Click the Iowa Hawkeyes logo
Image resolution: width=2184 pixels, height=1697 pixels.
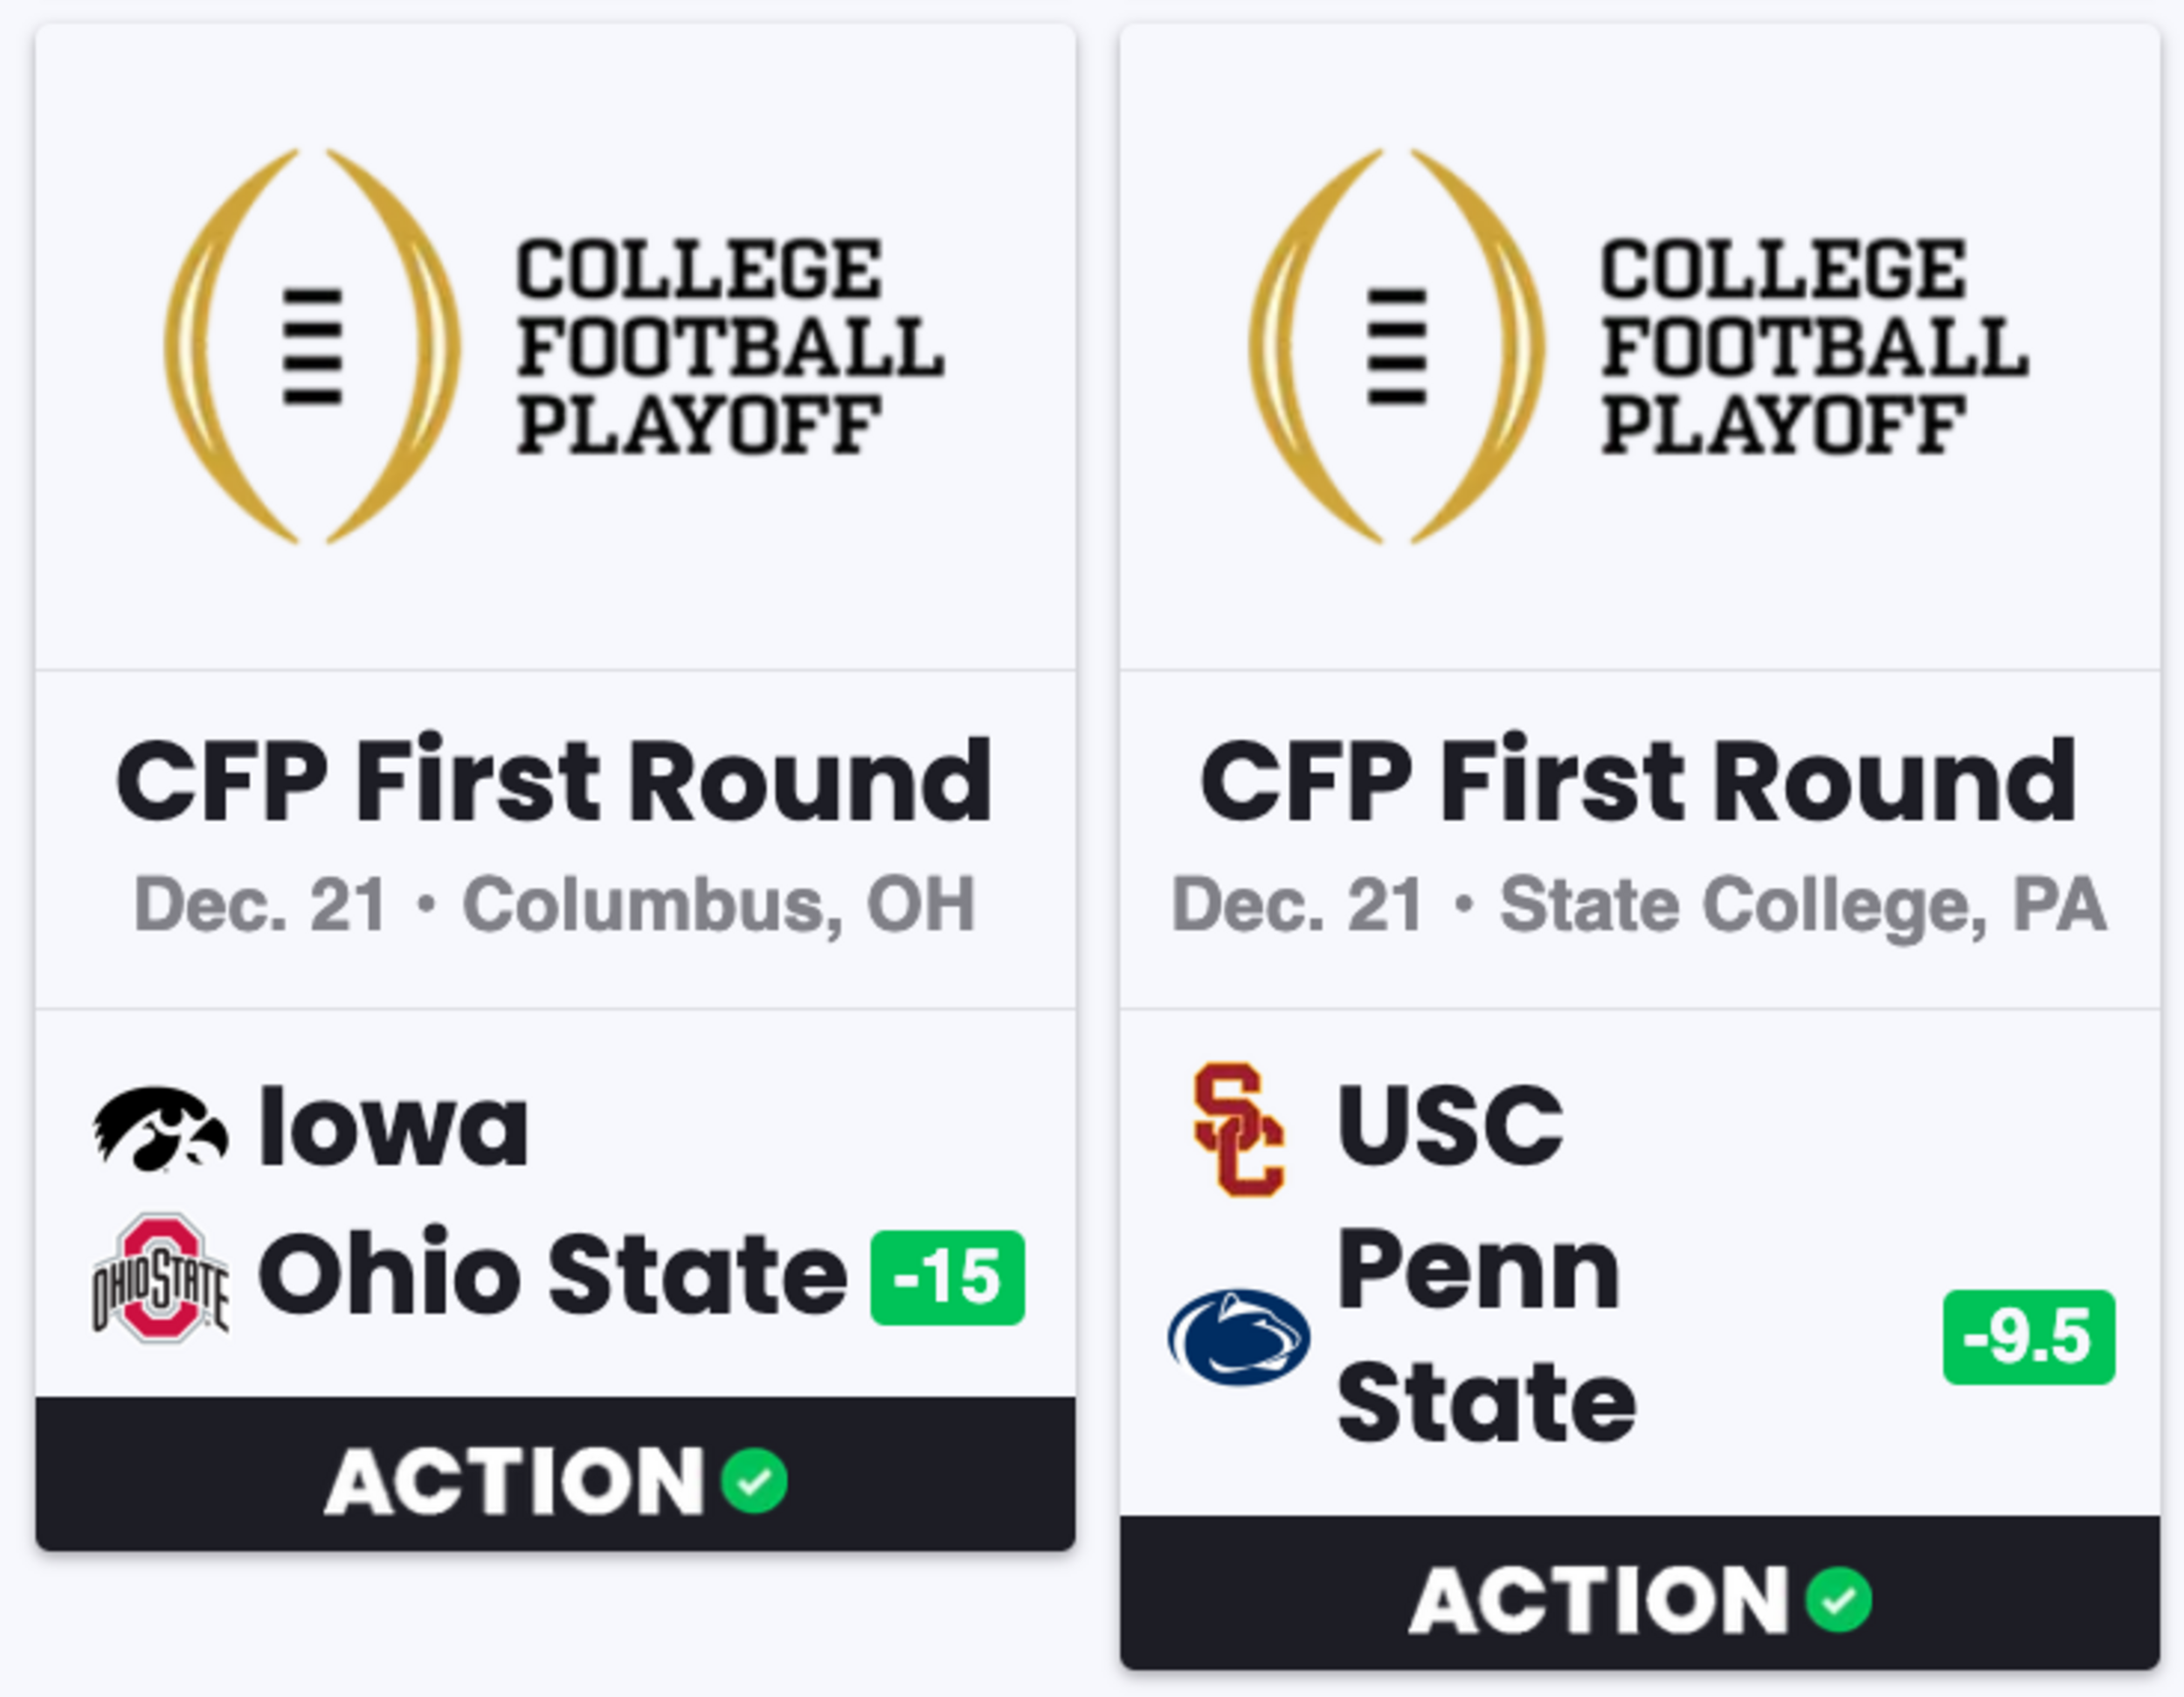coord(161,1128)
